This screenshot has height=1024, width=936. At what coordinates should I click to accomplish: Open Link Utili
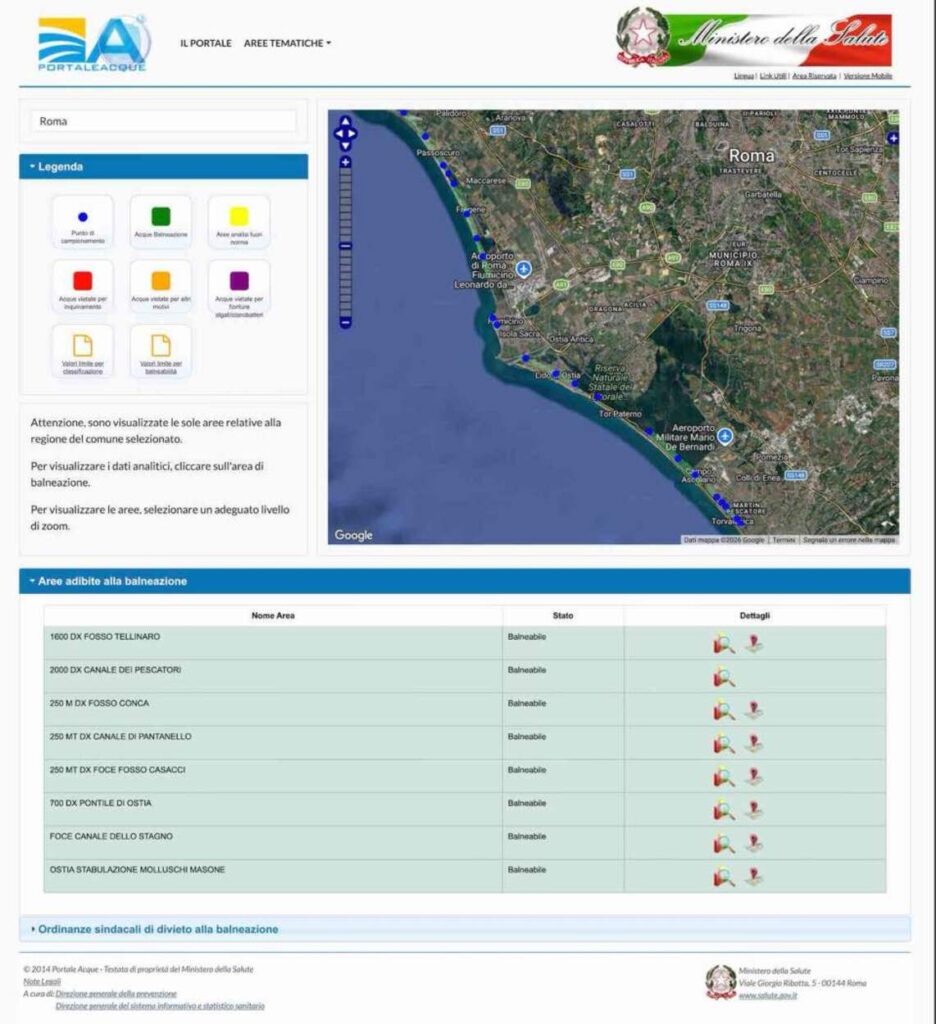click(773, 76)
